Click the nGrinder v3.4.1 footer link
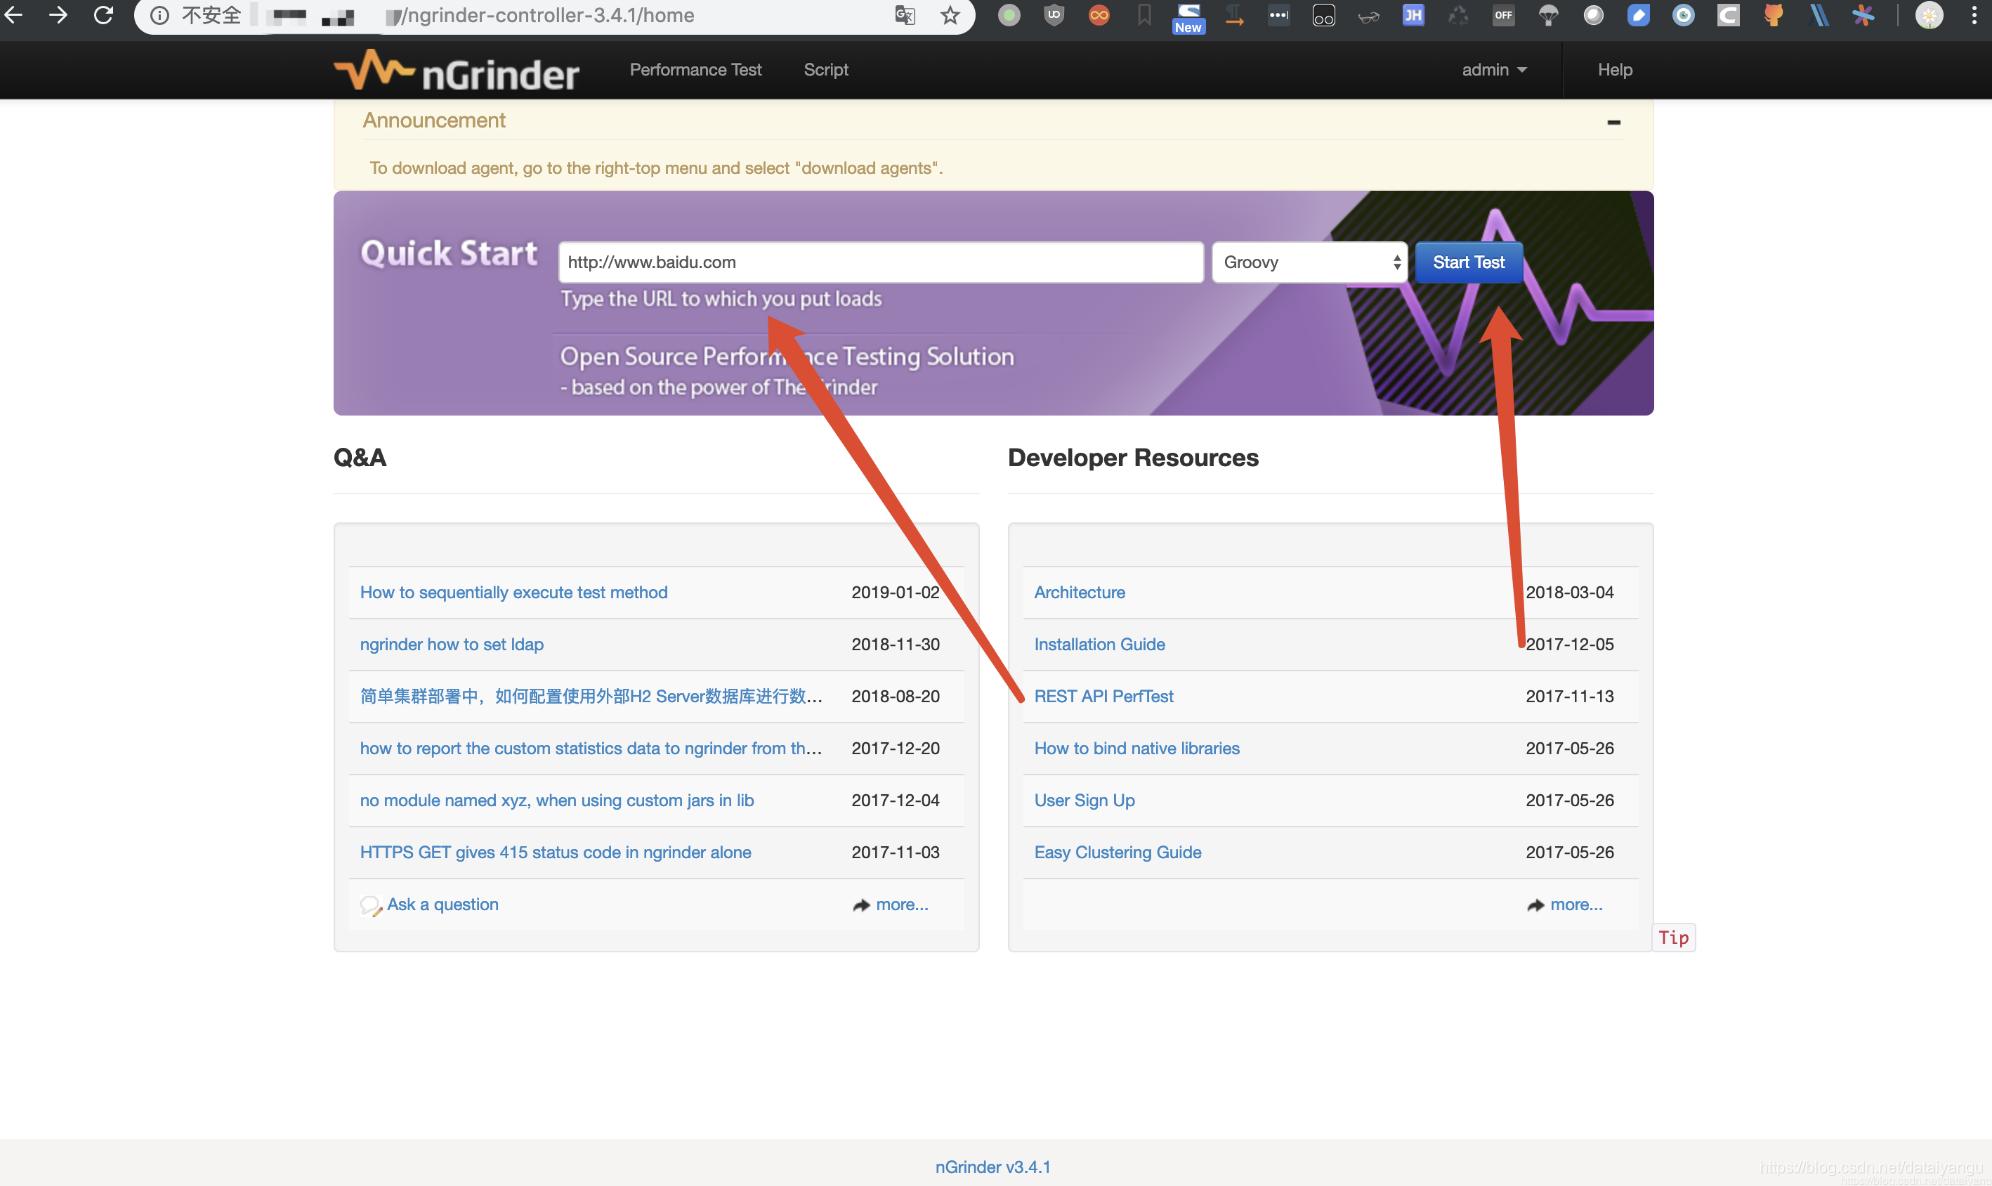This screenshot has width=1992, height=1186. point(992,1167)
